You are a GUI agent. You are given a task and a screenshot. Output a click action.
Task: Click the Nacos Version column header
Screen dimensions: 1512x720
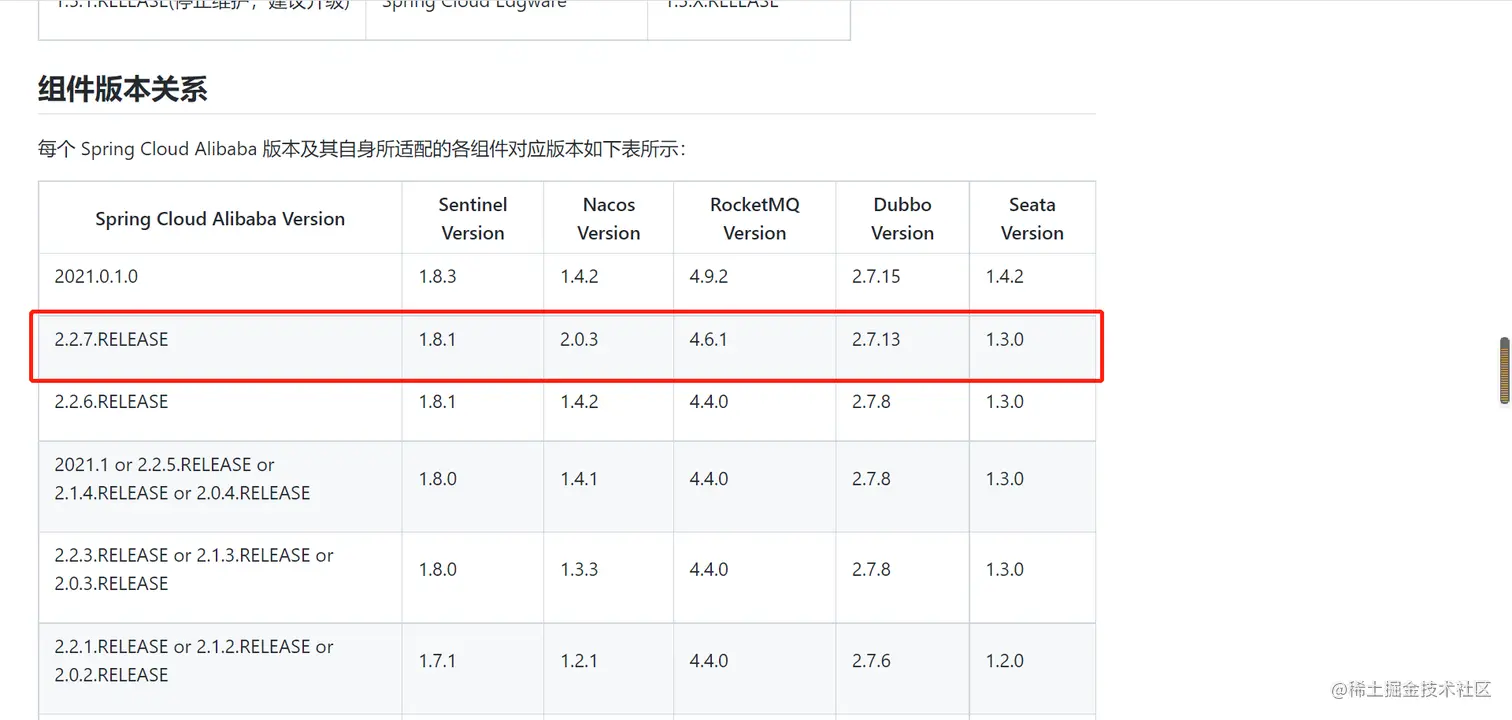(x=609, y=219)
